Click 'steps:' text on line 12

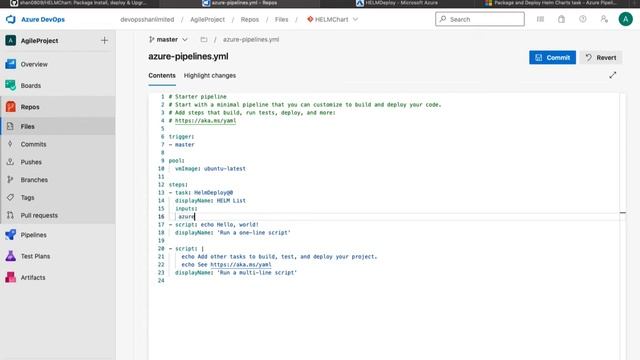coord(178,184)
